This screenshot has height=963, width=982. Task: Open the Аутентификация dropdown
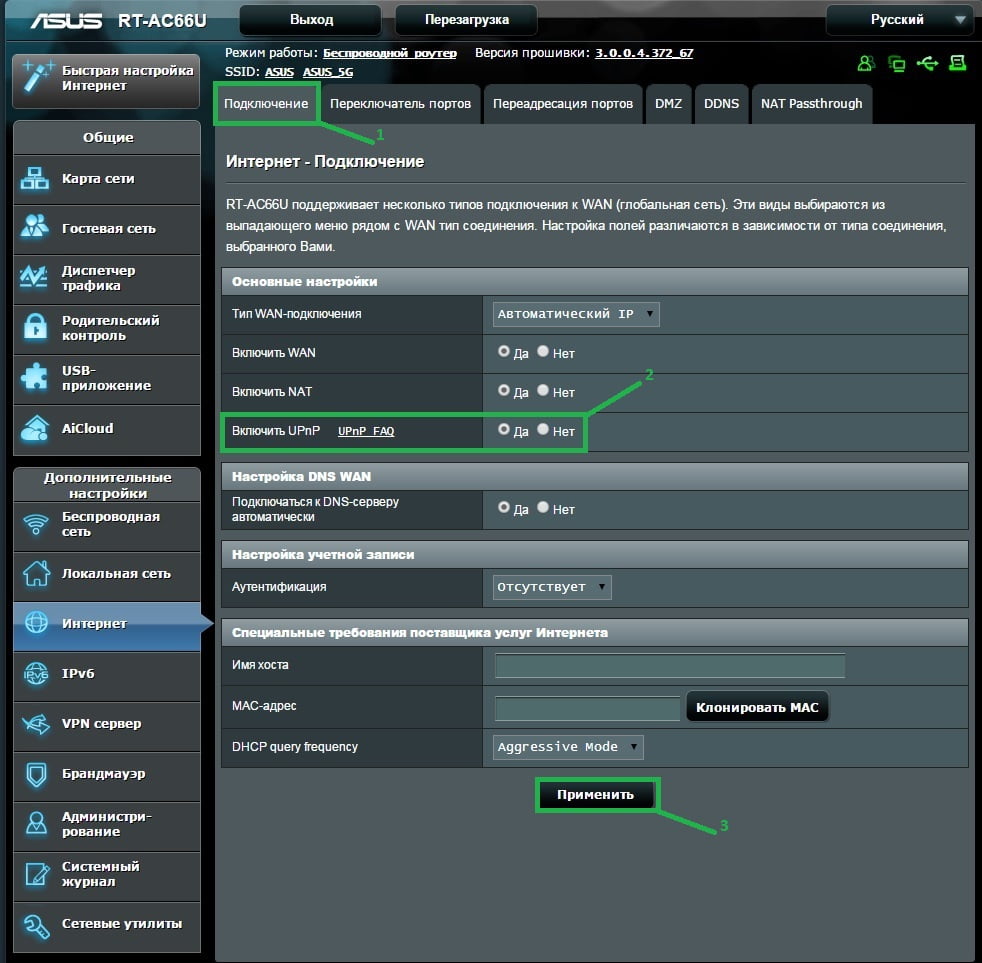click(552, 587)
